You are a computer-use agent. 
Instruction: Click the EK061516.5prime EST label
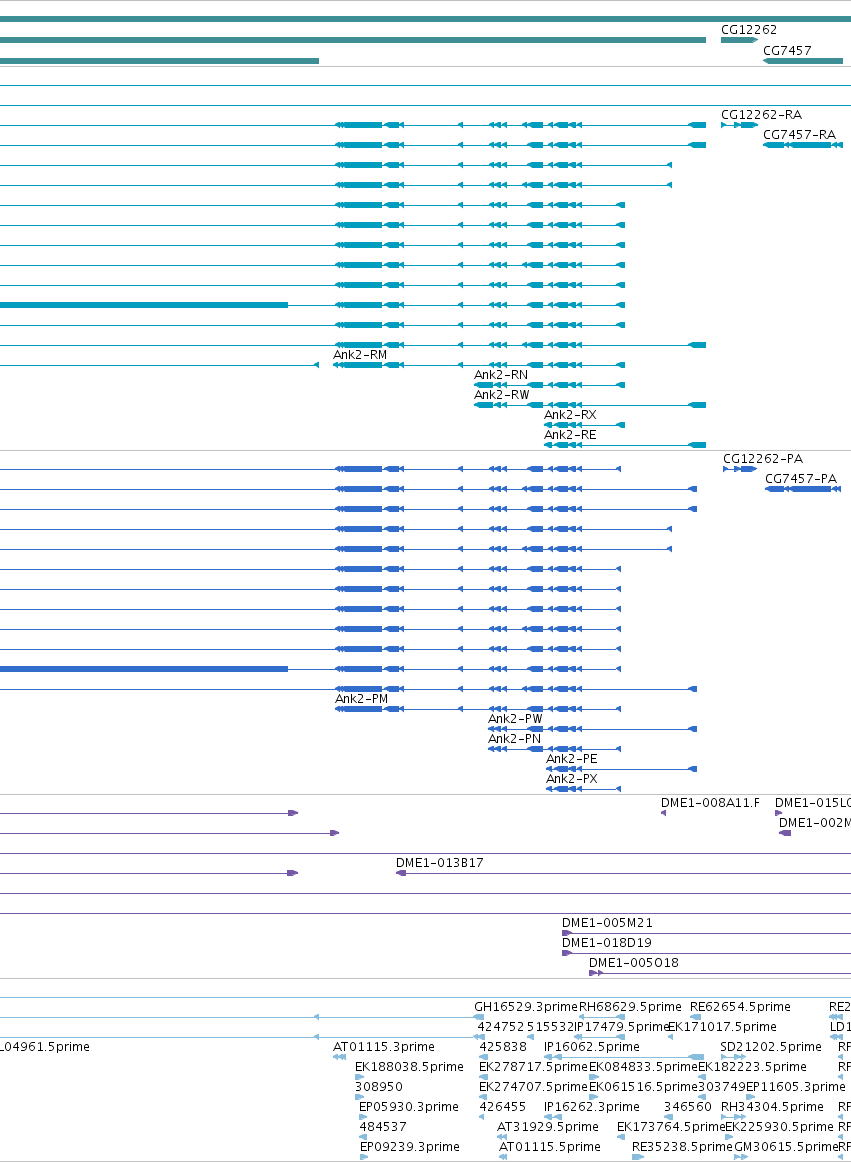click(x=643, y=1087)
